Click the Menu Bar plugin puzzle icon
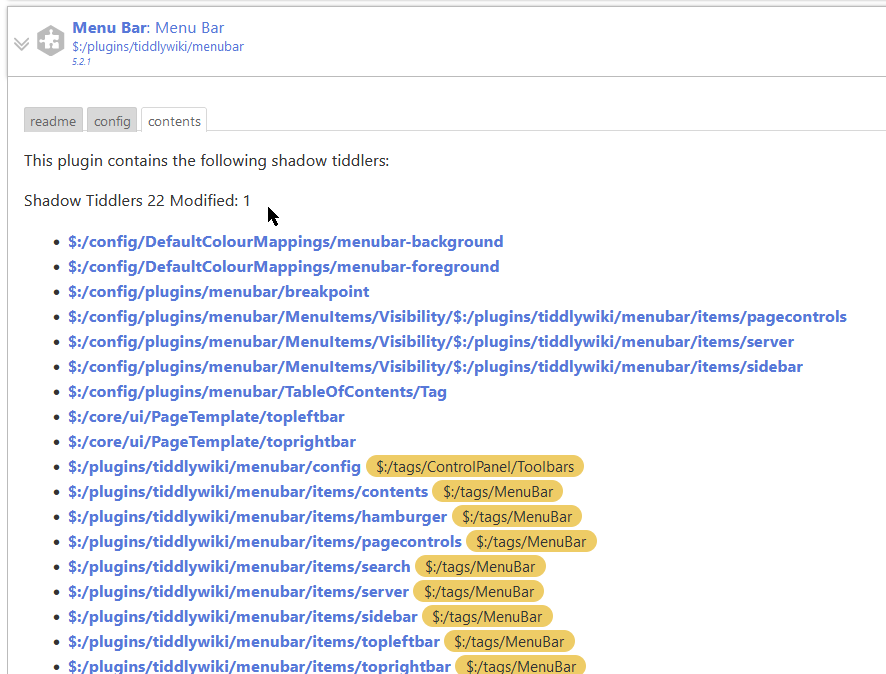The width and height of the screenshot is (886, 674). pos(50,41)
